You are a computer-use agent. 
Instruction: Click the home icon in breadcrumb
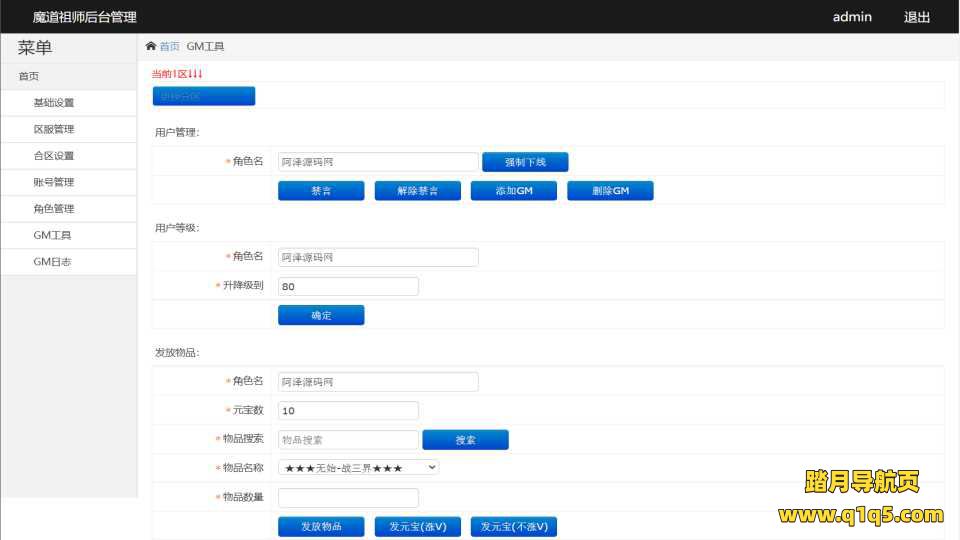point(151,46)
